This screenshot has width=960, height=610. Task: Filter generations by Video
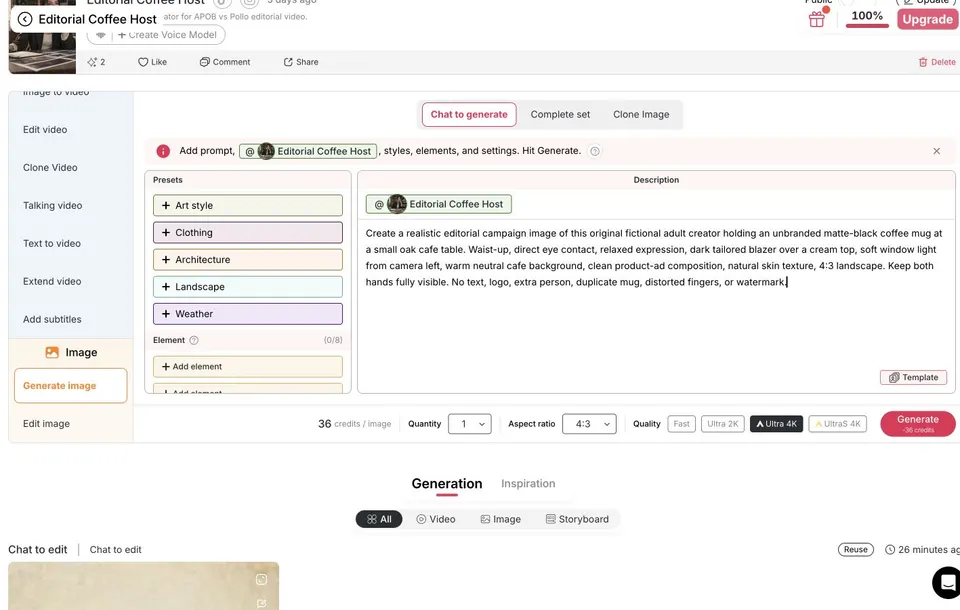[436, 519]
